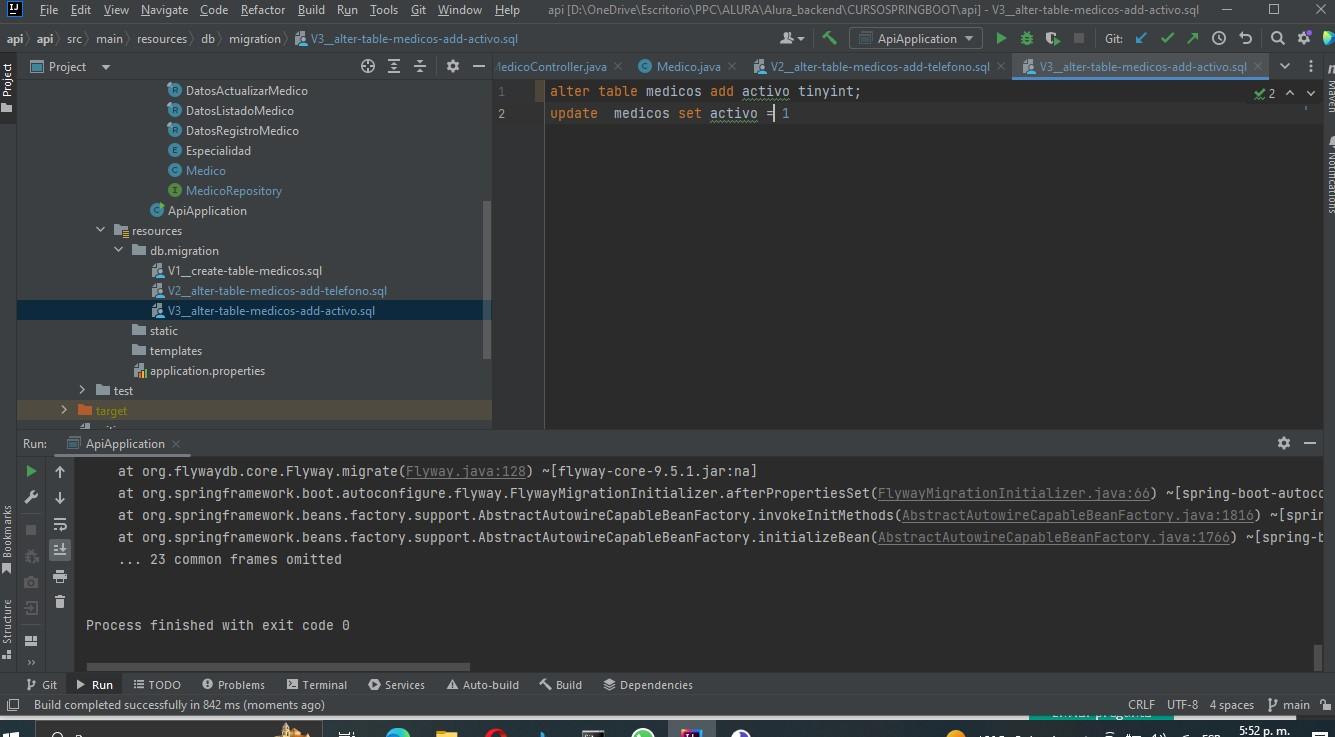Go to next highlighted problem arrow
The height and width of the screenshot is (737, 1335).
pos(1311,93)
